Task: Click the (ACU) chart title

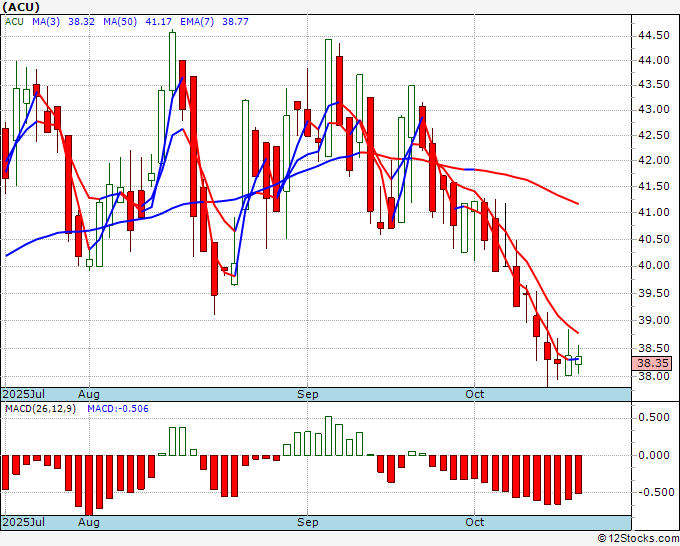Action: [x=21, y=7]
